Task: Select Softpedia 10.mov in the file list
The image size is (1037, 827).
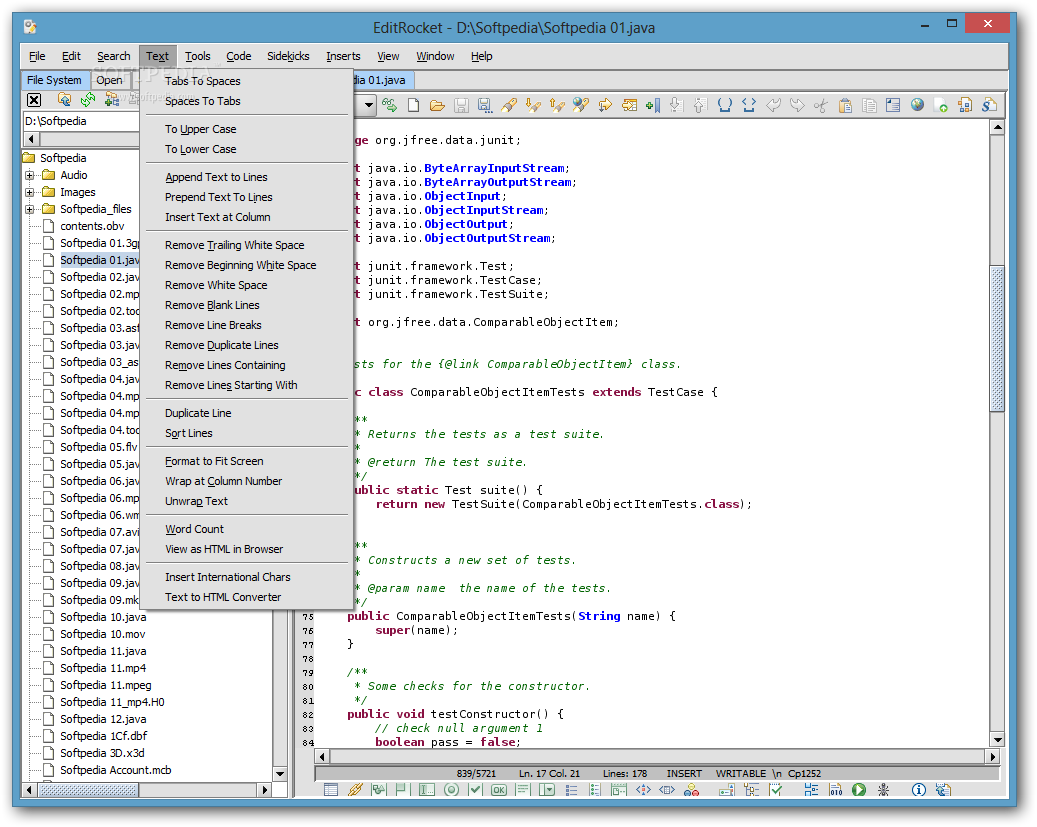Action: [x=102, y=634]
